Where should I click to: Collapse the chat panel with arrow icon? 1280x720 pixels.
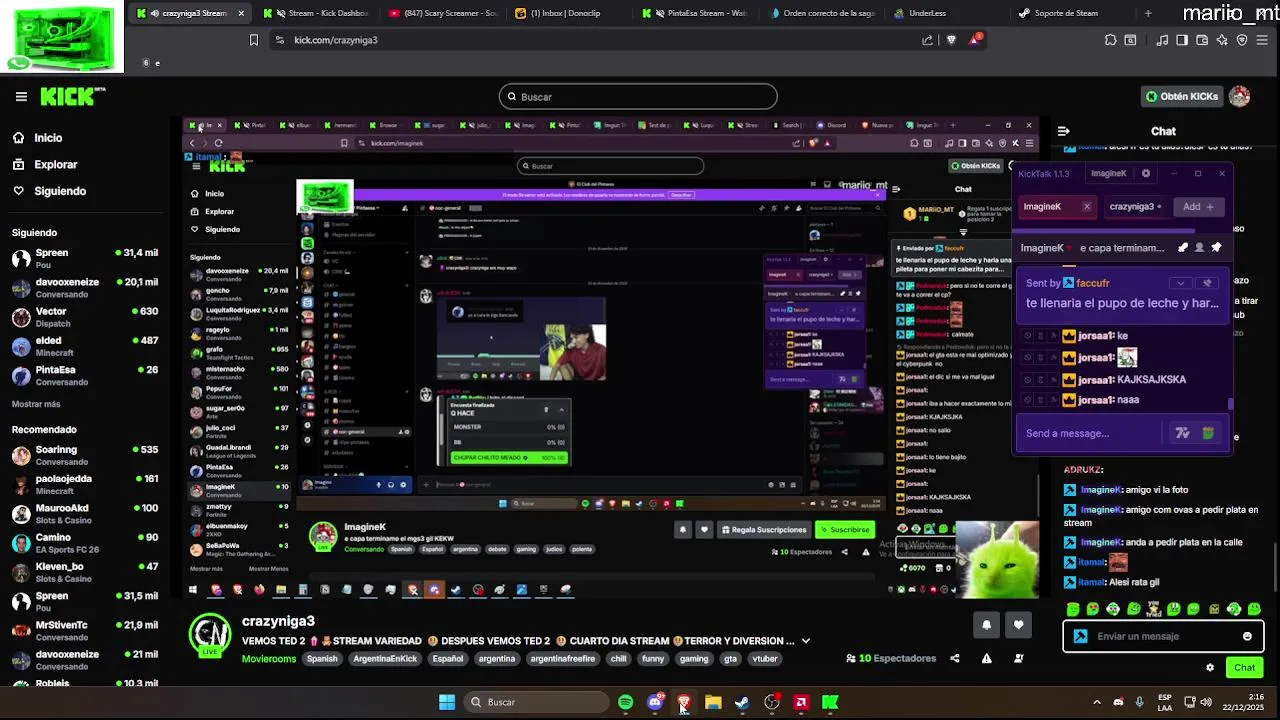click(x=1063, y=131)
